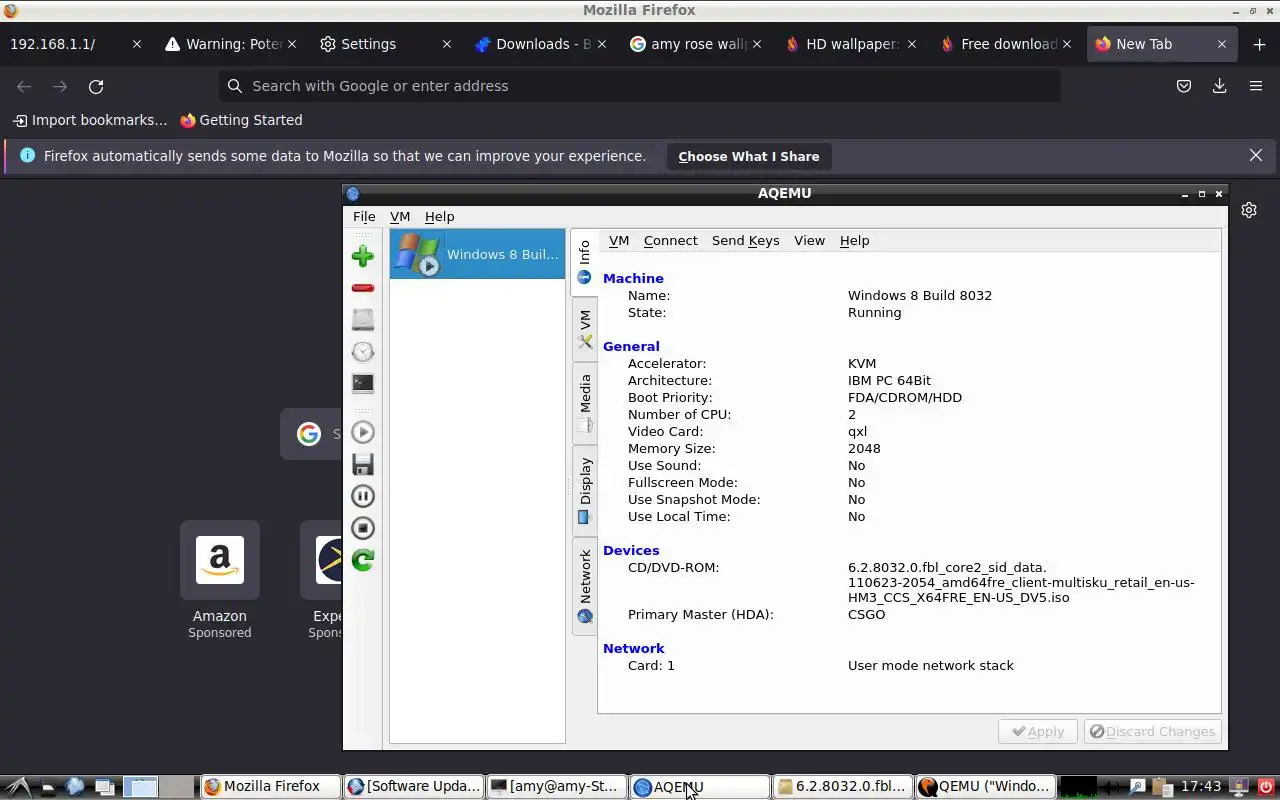Screen dimensions: 1280x800
Task: Open the Media side tab
Action: pos(584,403)
